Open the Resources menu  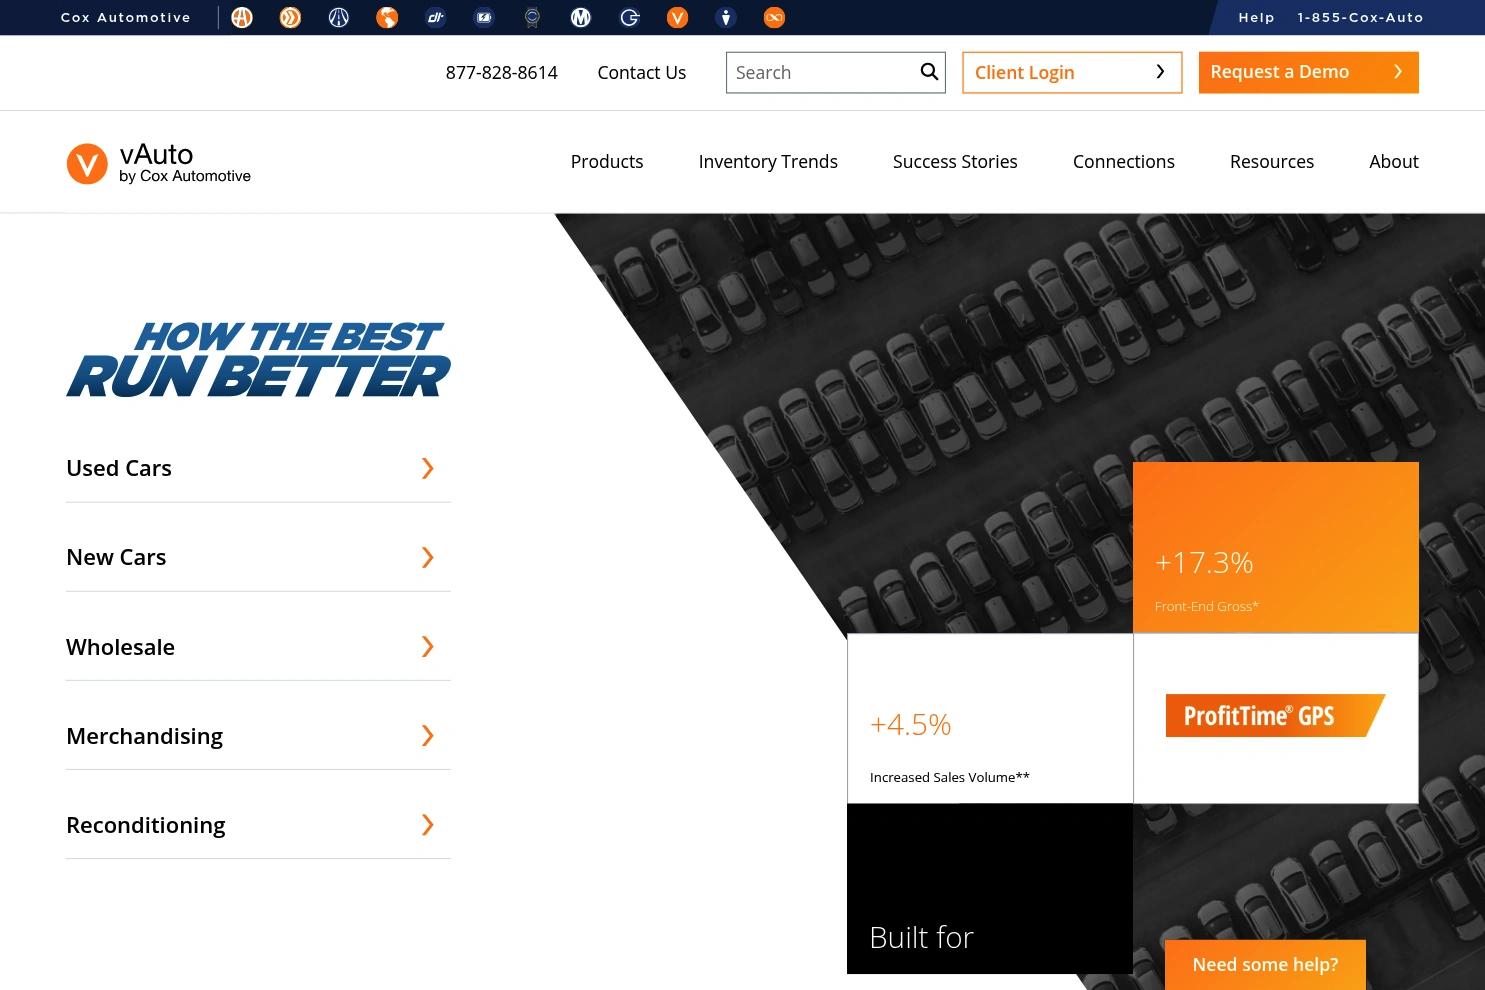point(1272,161)
